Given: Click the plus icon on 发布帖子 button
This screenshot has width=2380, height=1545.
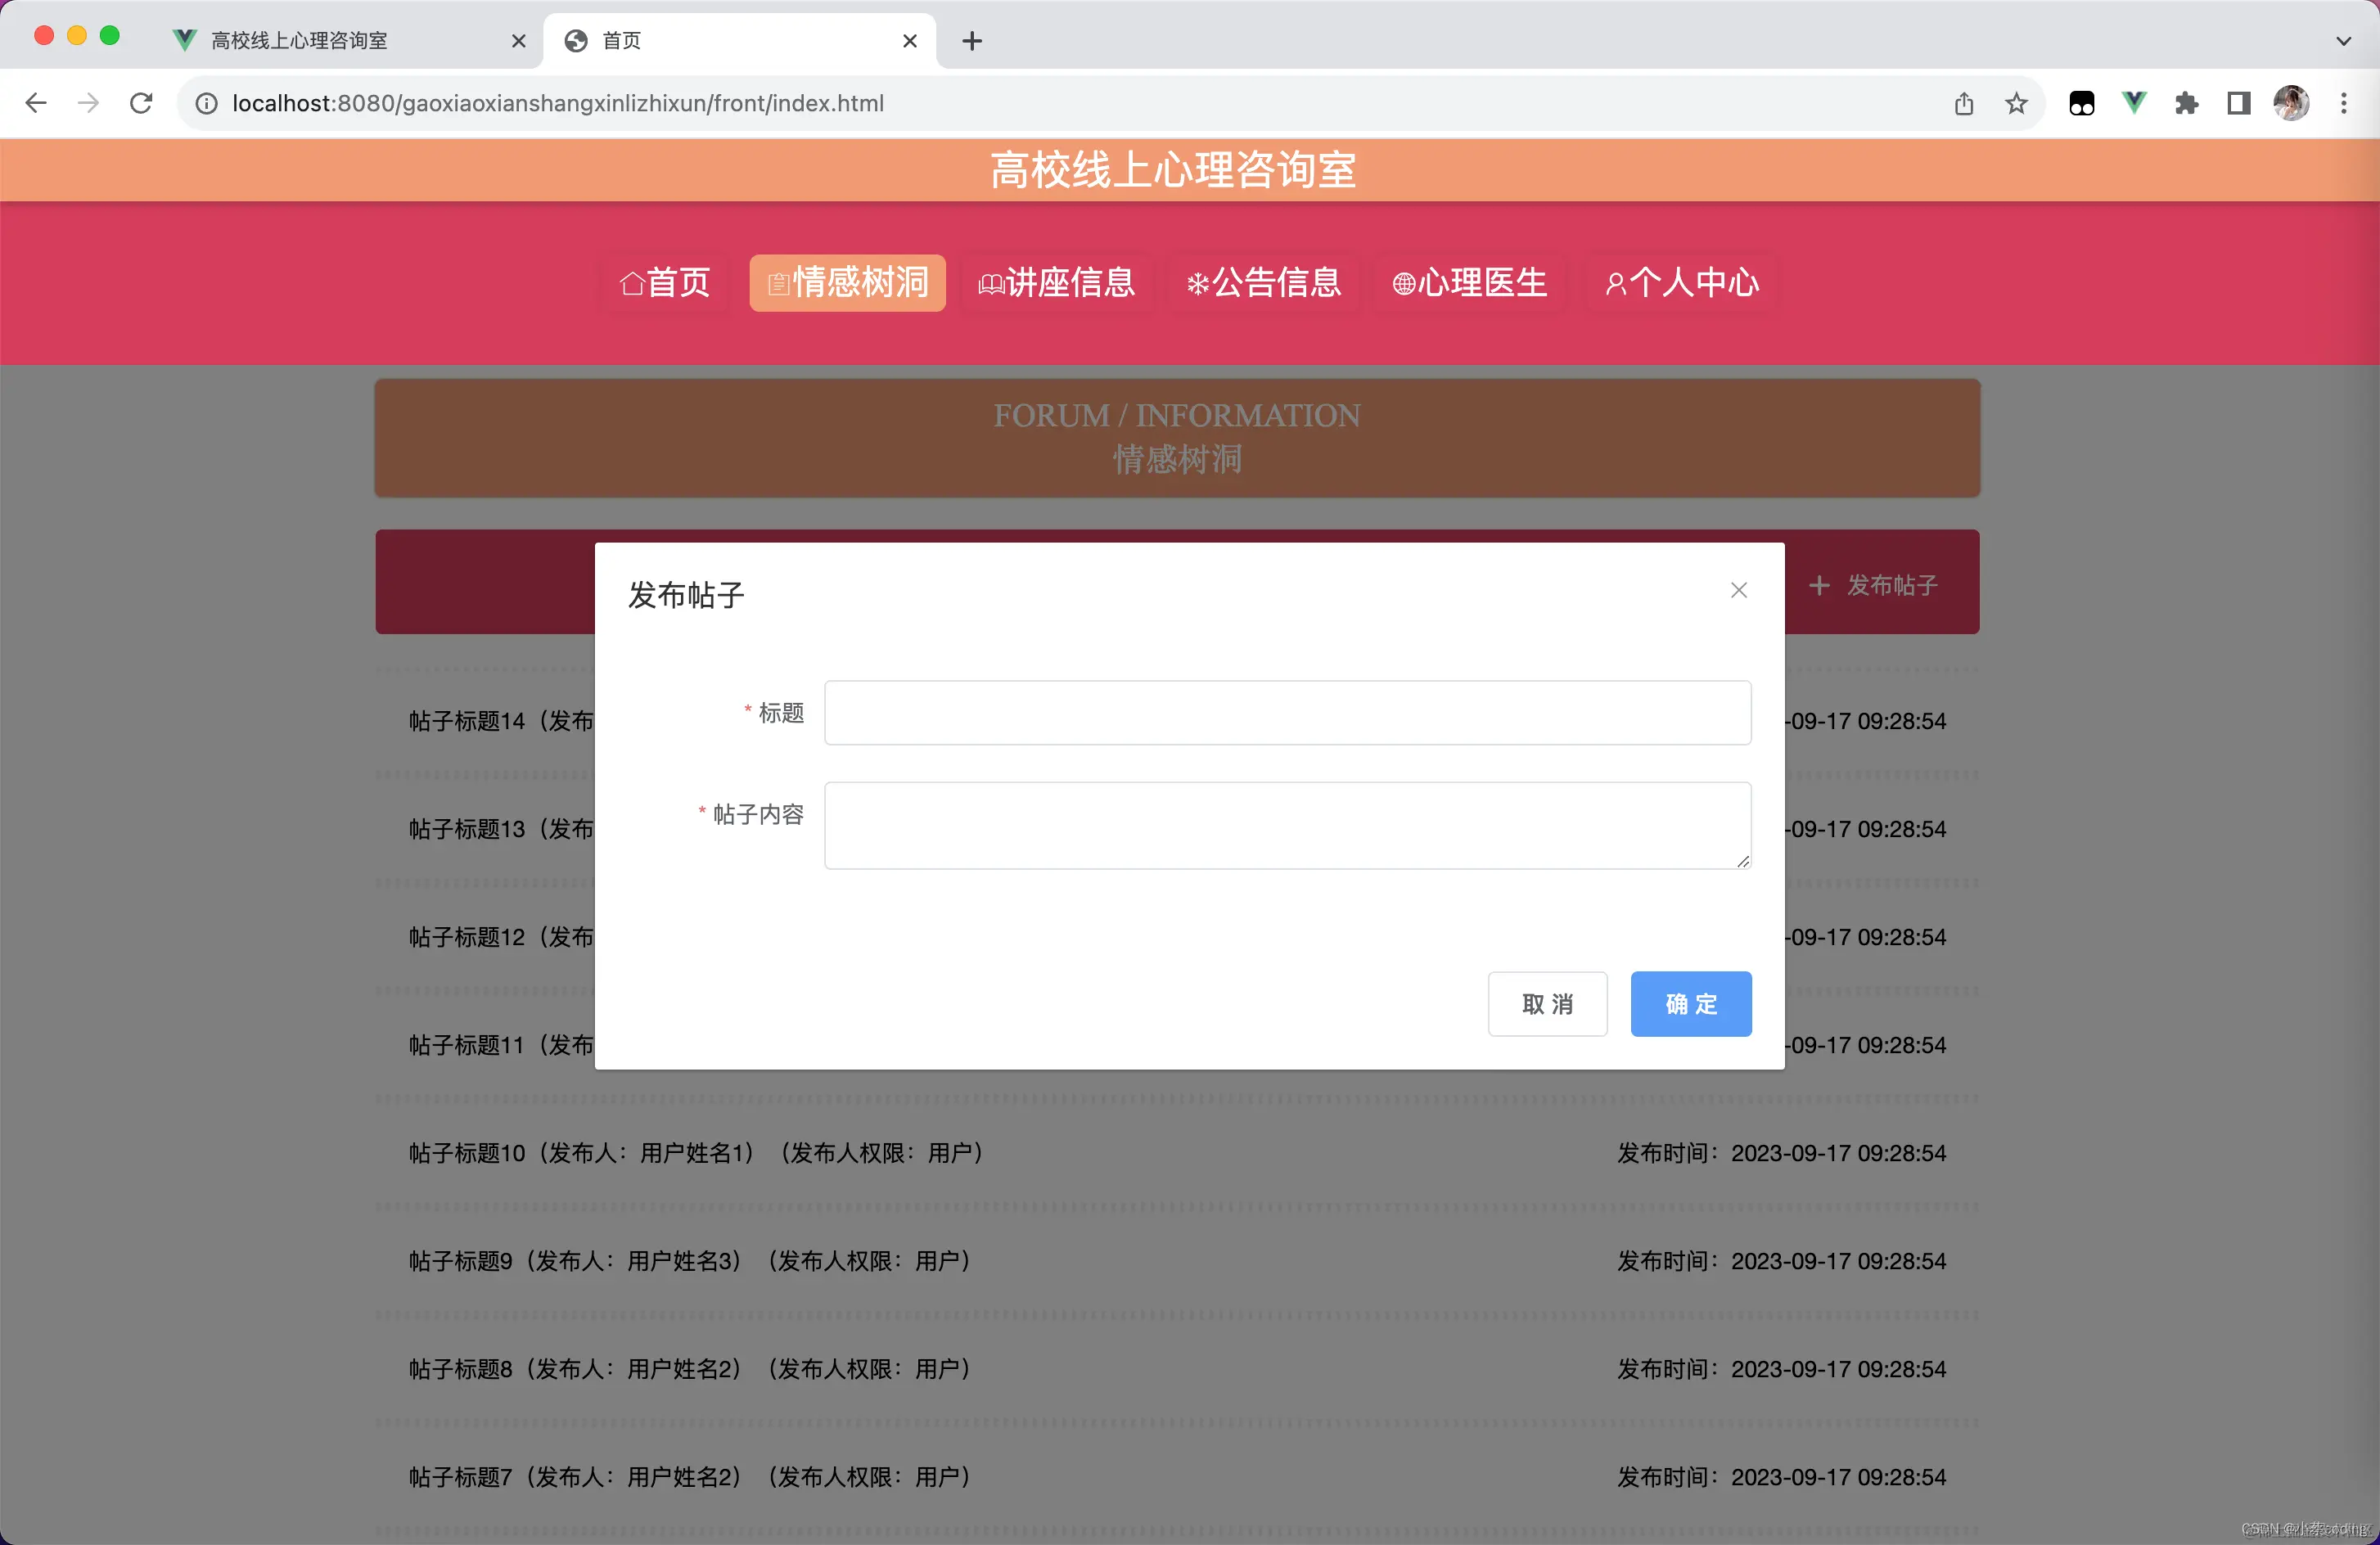Looking at the screenshot, I should click(1819, 585).
